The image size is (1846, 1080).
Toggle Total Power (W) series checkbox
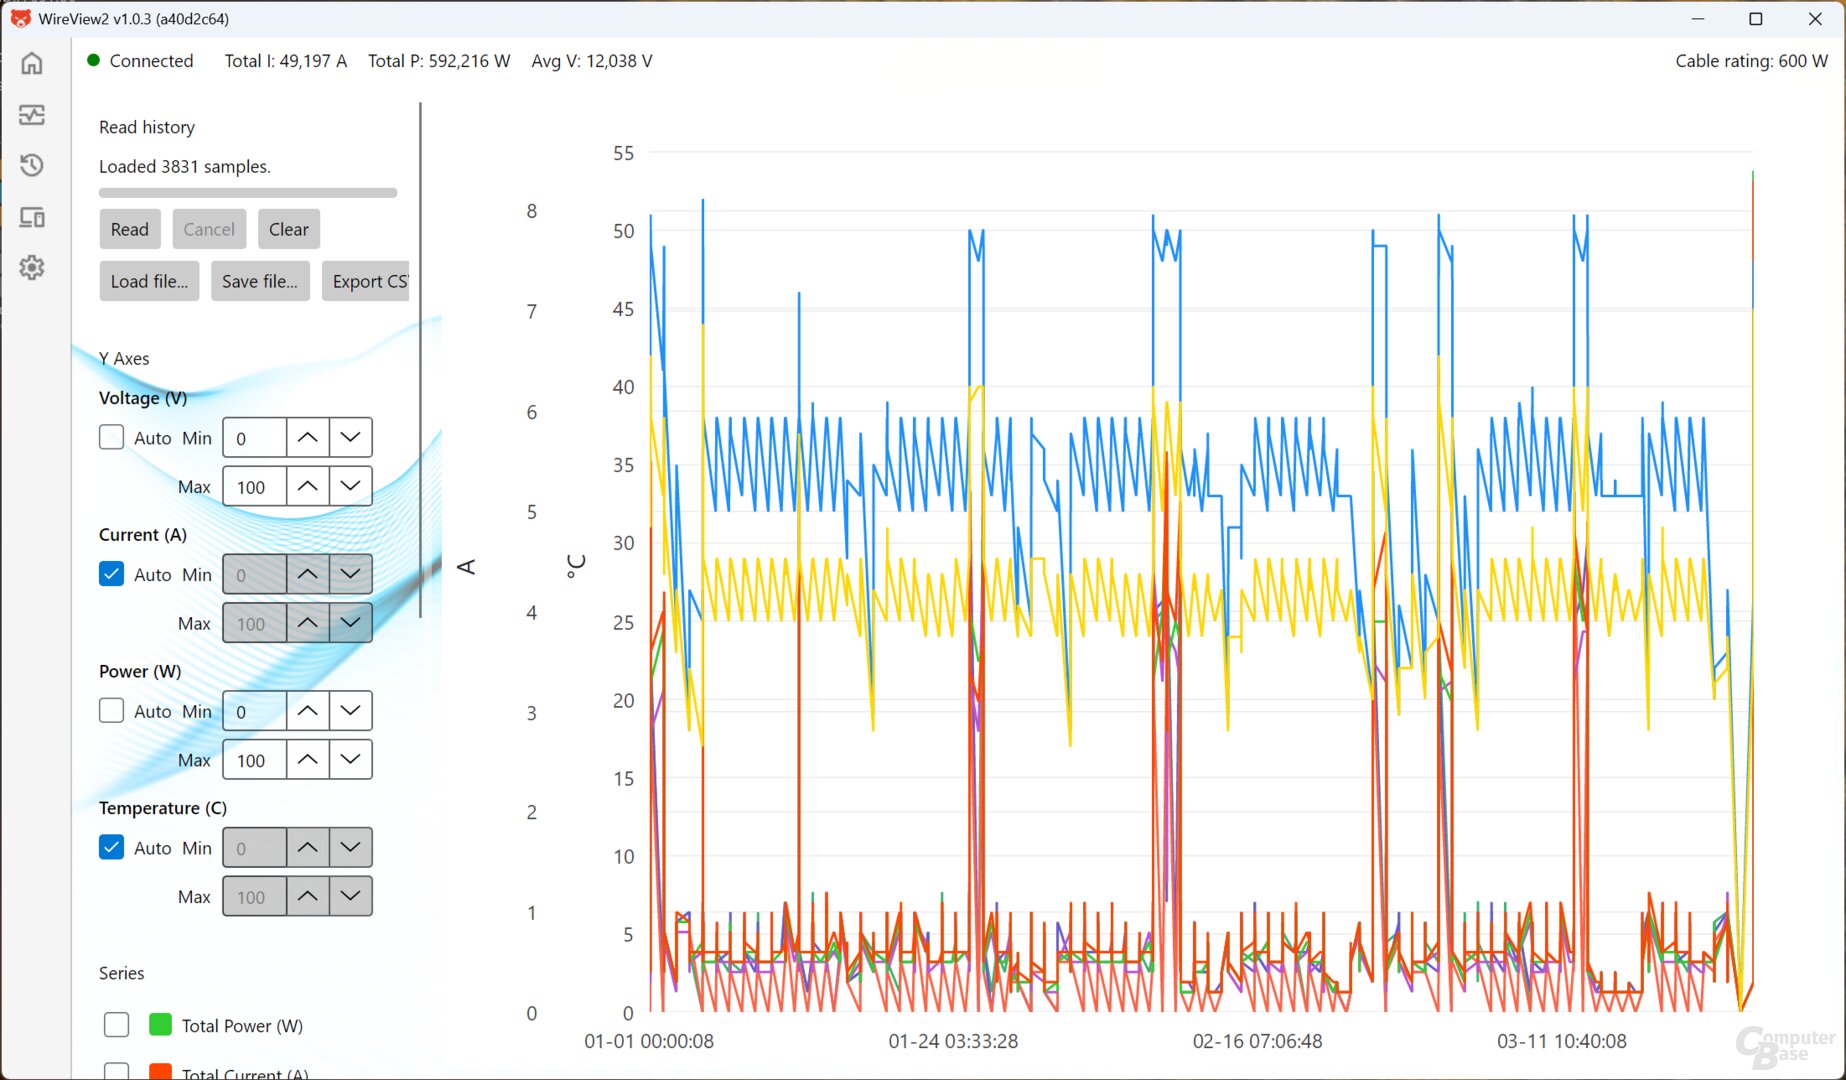pos(117,1025)
